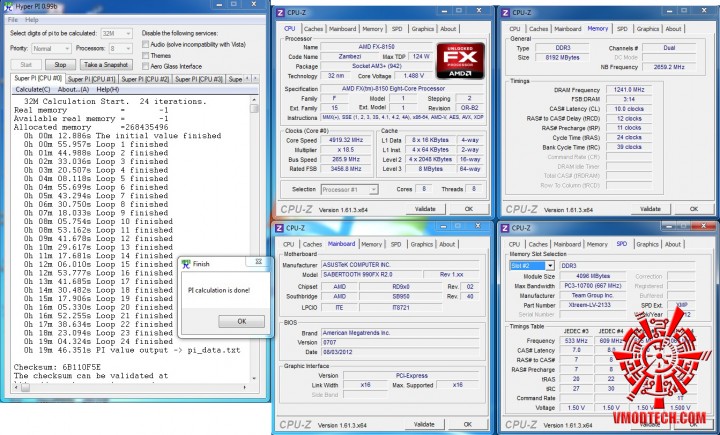The width and height of the screenshot is (720, 435).
Task: Click OK in Memory CPU-Z window
Action: click(x=693, y=209)
